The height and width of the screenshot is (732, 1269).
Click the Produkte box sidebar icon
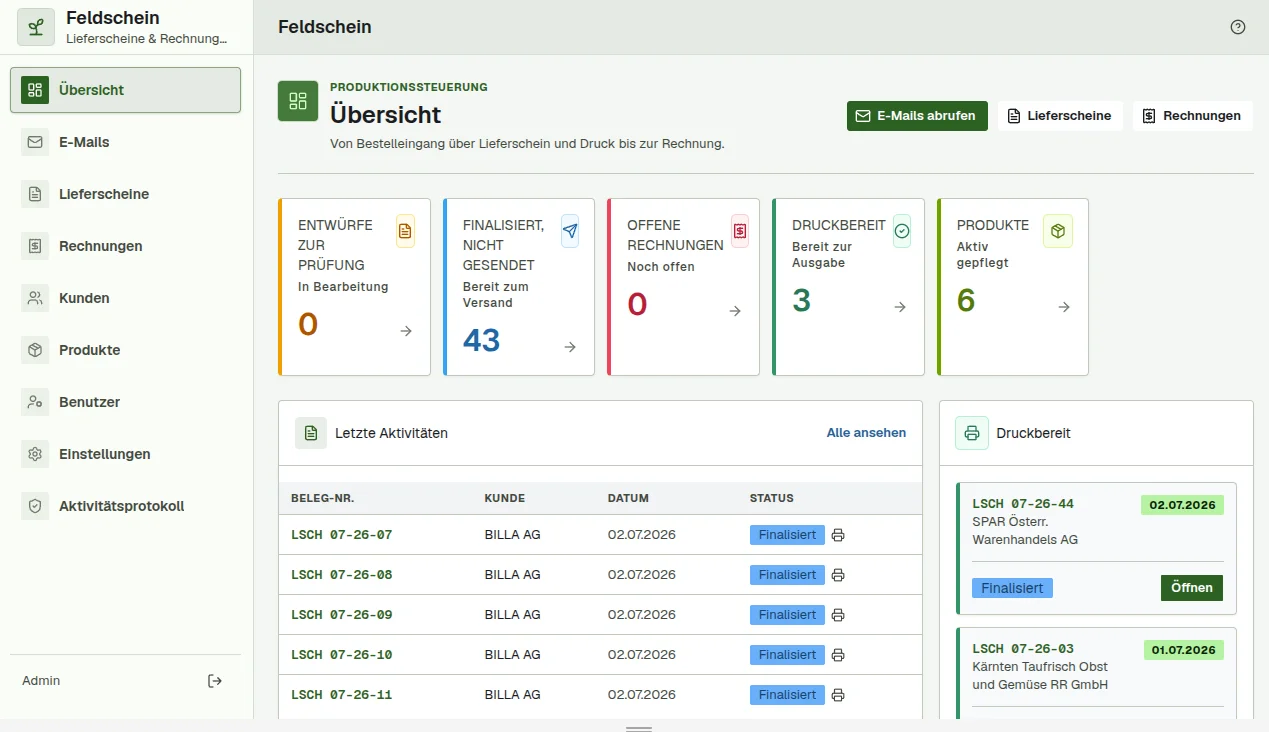(x=35, y=350)
